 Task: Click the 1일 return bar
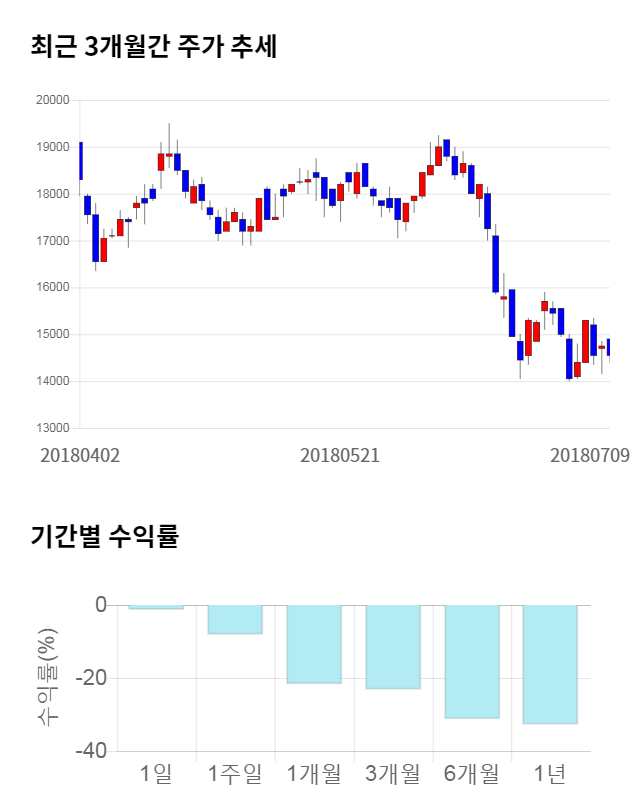click(x=156, y=607)
